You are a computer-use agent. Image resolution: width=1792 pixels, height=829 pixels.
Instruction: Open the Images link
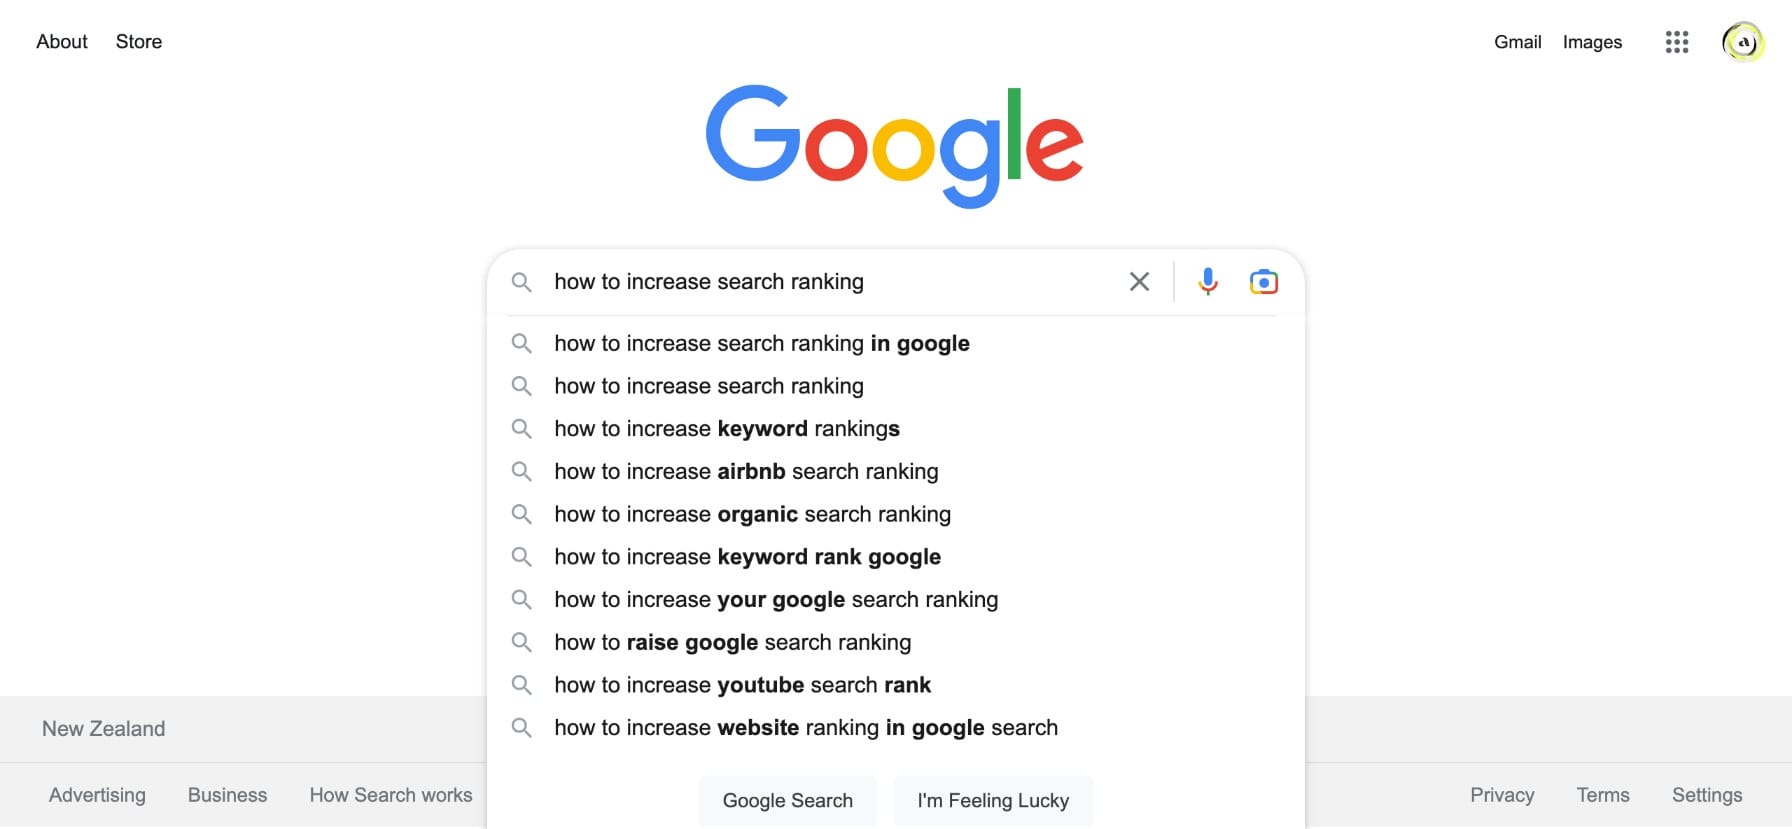coord(1592,42)
